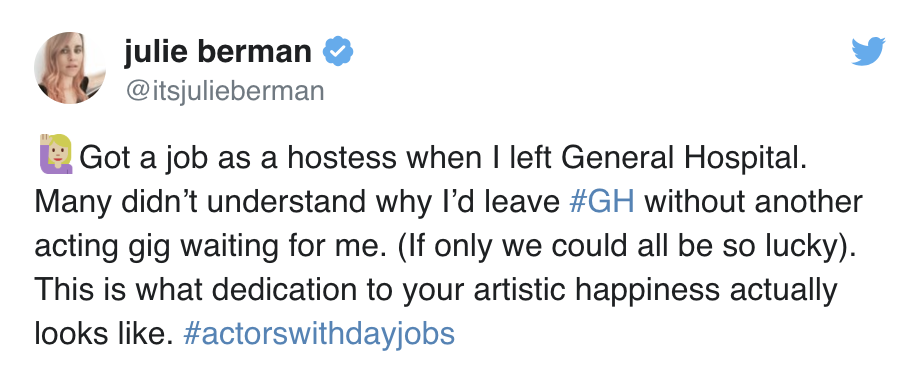920x368 pixels.
Task: Open the #GH hashtag
Action: point(602,201)
